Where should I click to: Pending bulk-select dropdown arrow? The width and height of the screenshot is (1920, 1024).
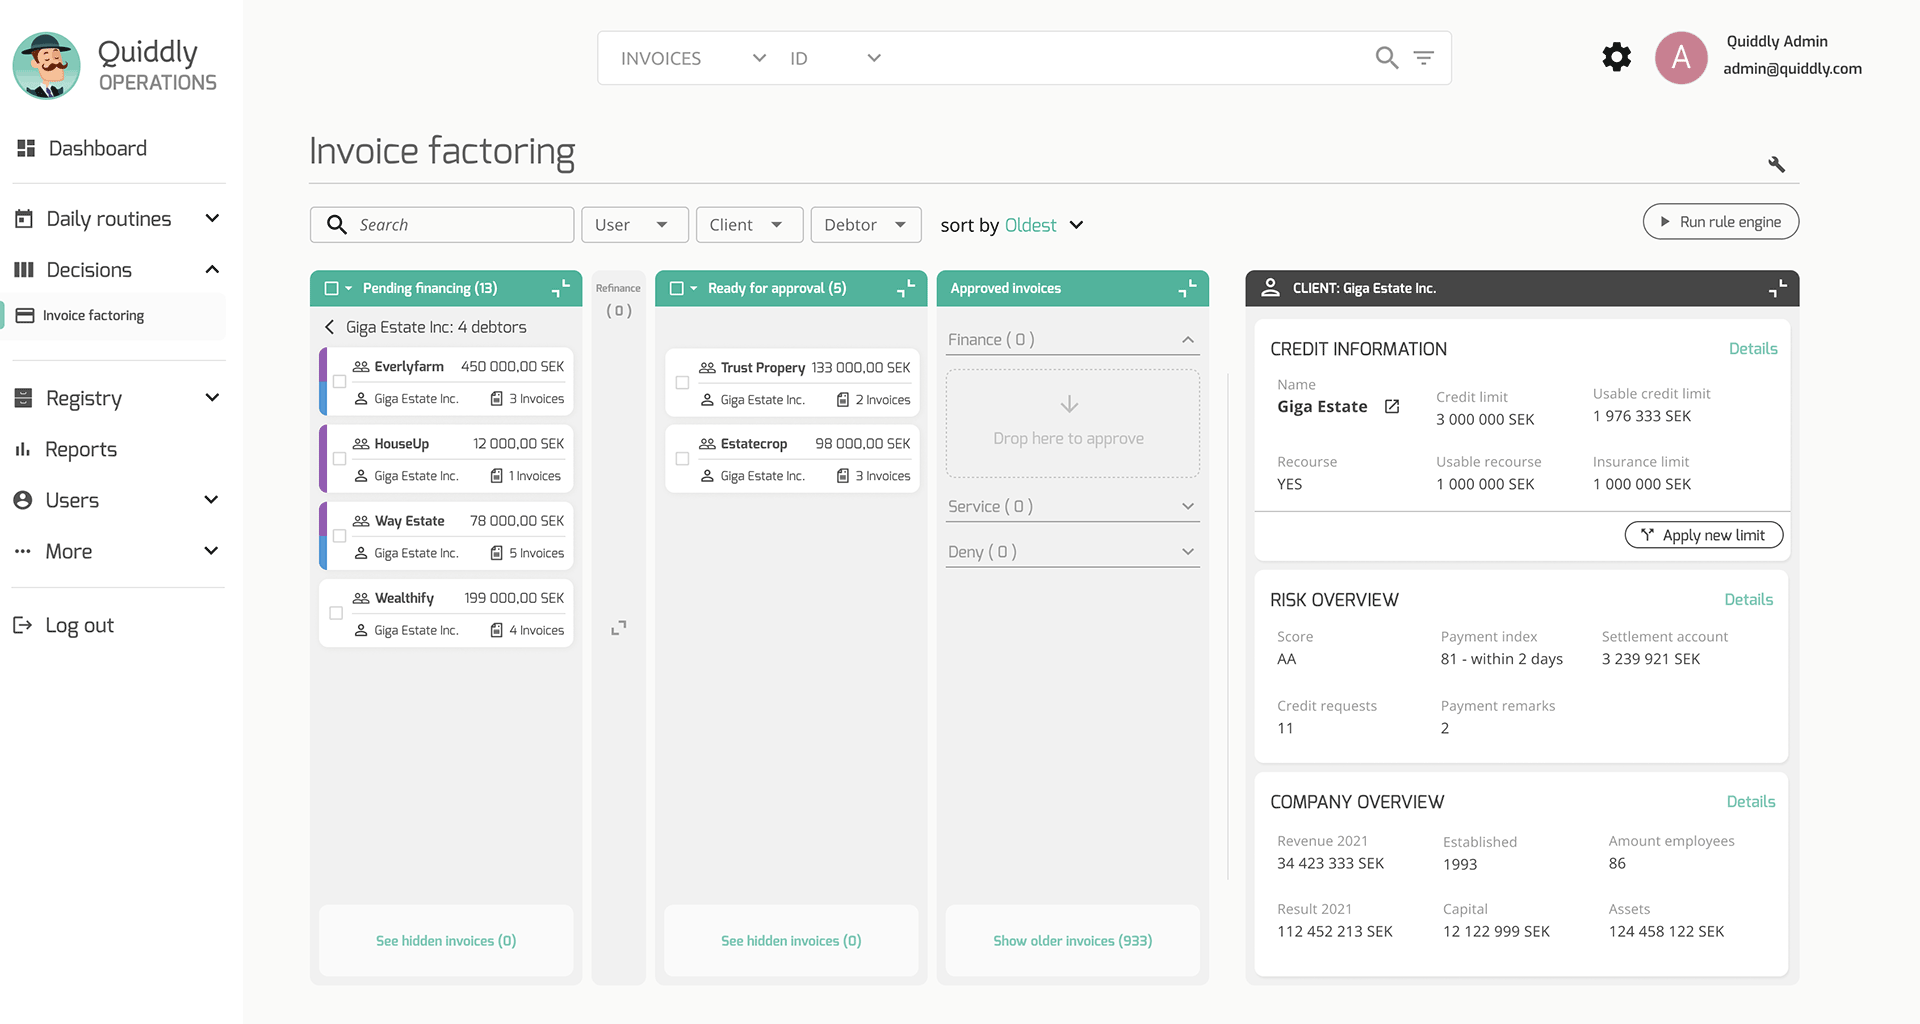[349, 288]
